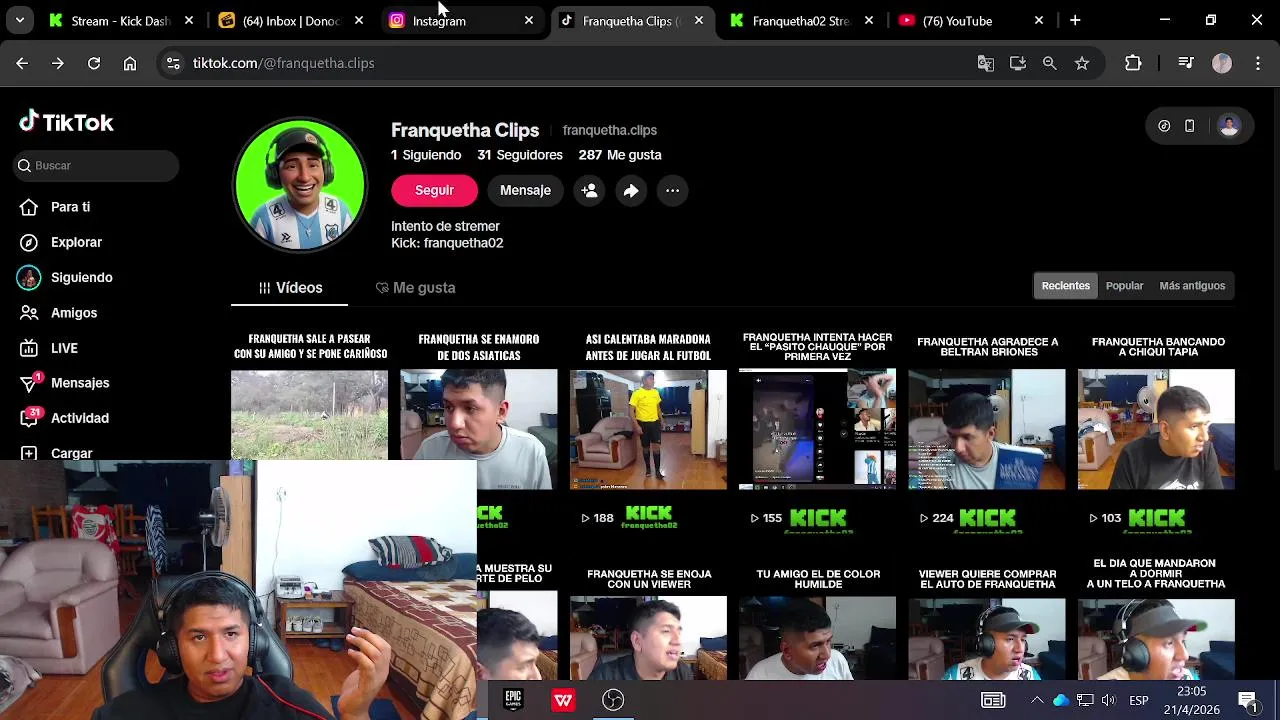Screen dimensions: 1280x720
Task: Open OBS Studio in the taskbar
Action: click(613, 700)
